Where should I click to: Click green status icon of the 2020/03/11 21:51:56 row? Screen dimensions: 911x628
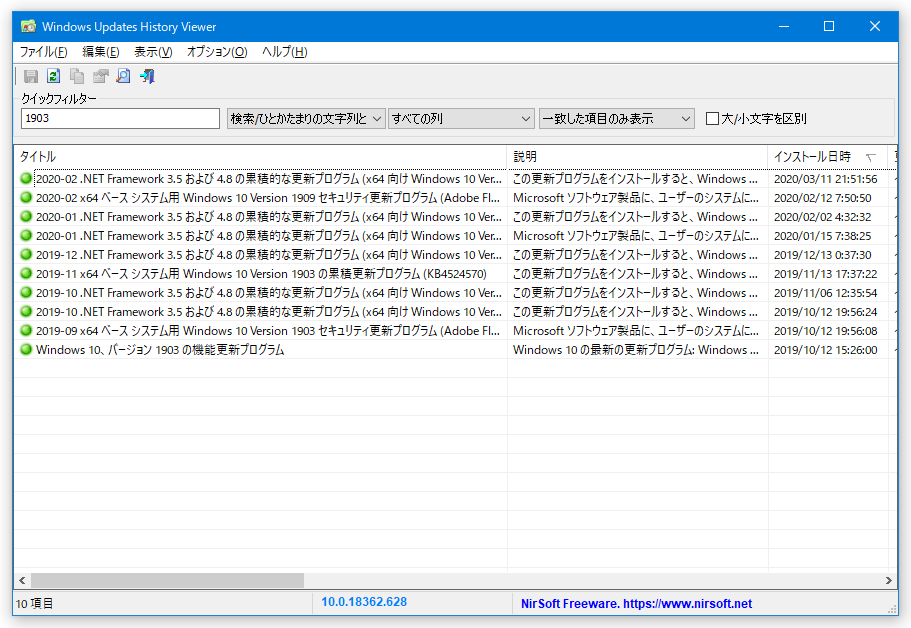(x=26, y=178)
